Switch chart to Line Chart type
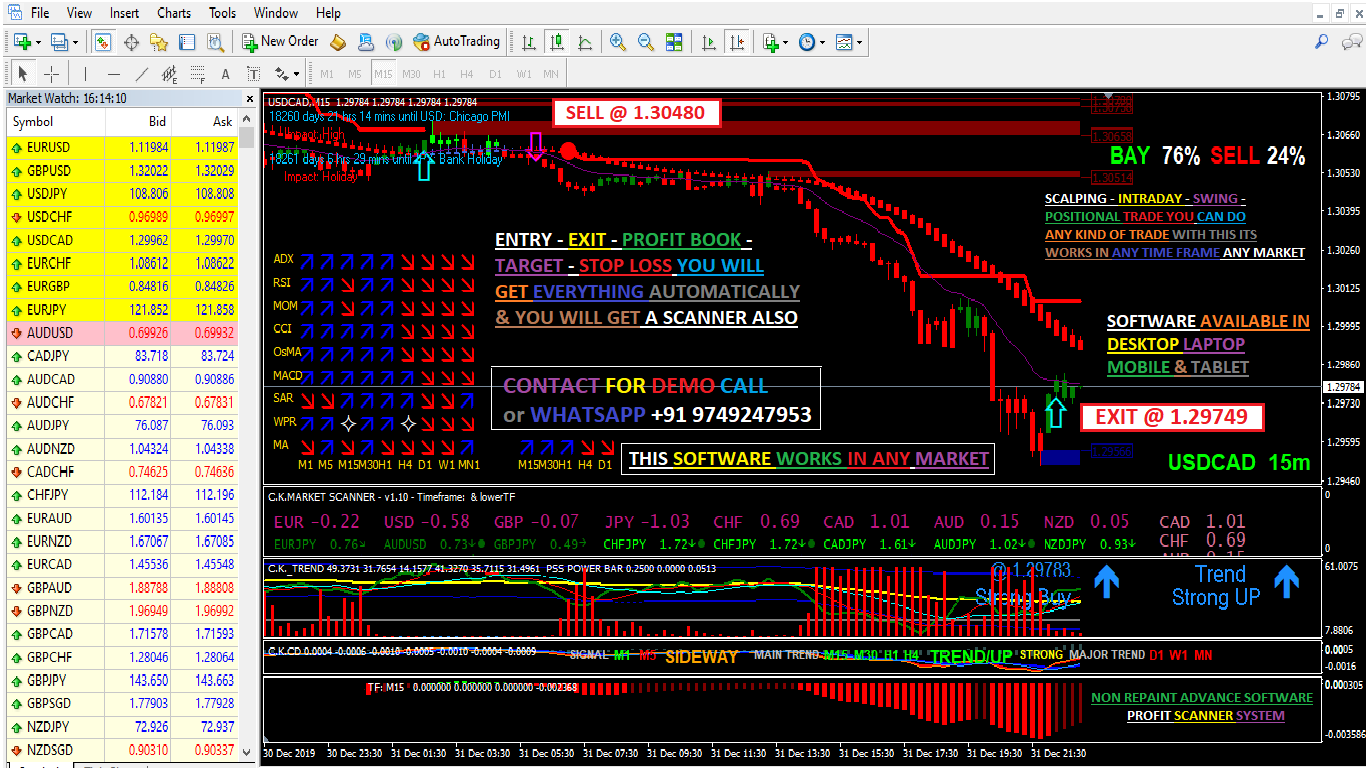The height and width of the screenshot is (768, 1366). 585,42
